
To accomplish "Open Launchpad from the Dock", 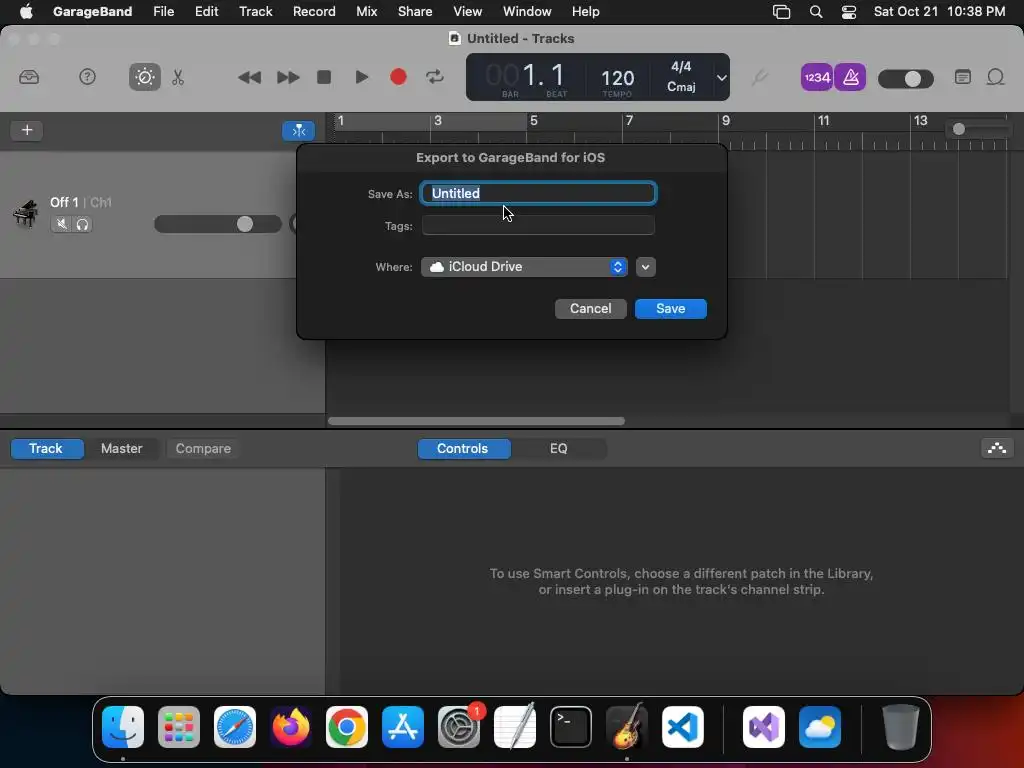I will pyautogui.click(x=179, y=727).
